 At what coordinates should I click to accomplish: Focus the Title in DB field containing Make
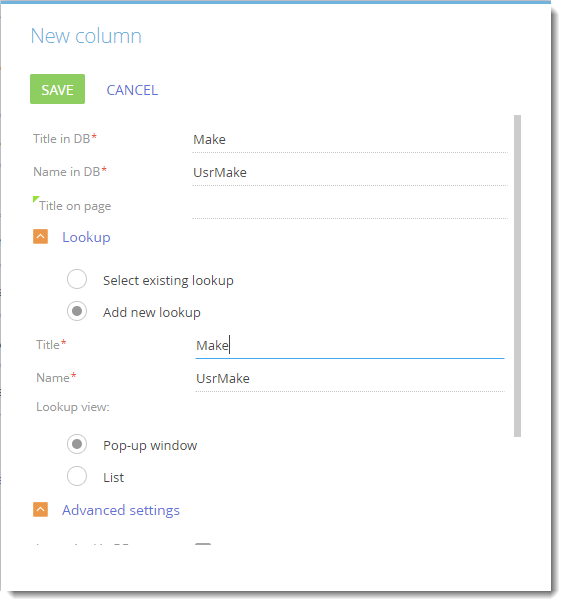(x=350, y=140)
